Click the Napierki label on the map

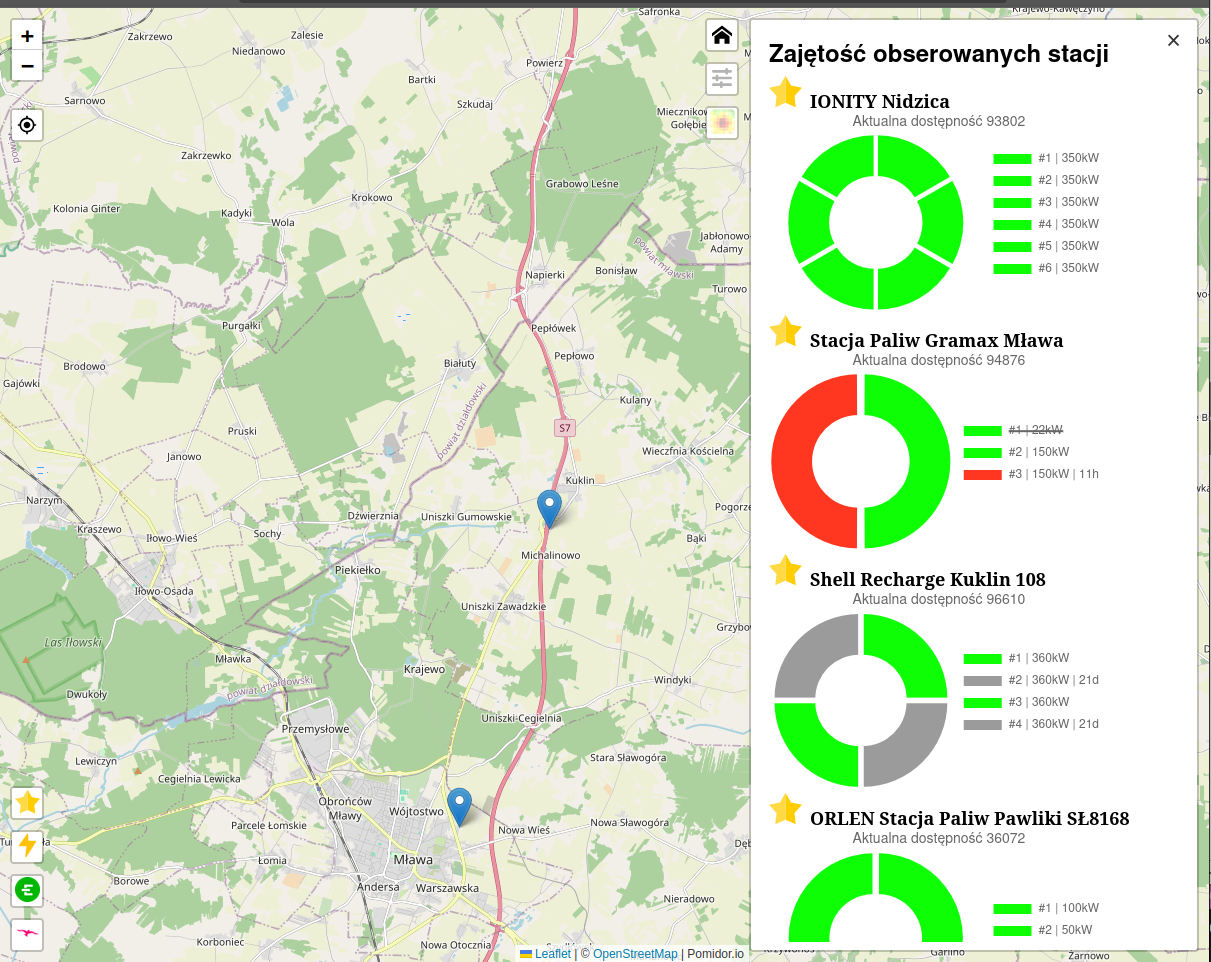click(545, 274)
